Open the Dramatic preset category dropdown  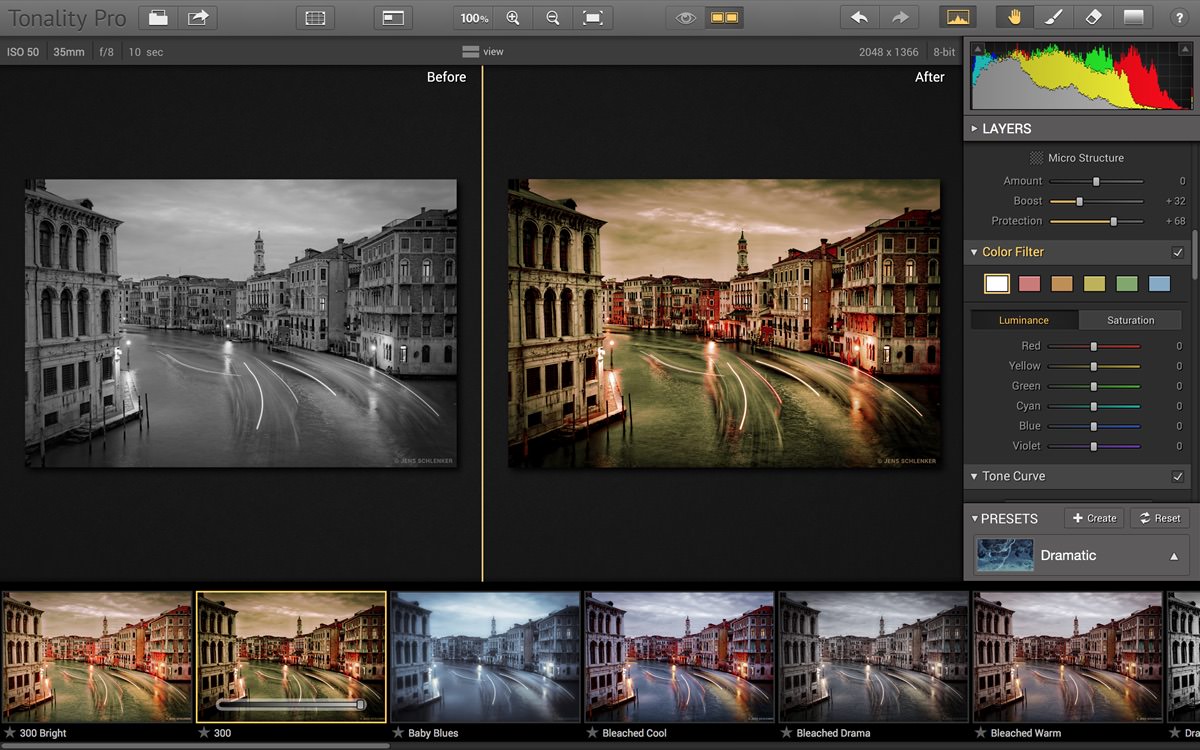point(1082,555)
